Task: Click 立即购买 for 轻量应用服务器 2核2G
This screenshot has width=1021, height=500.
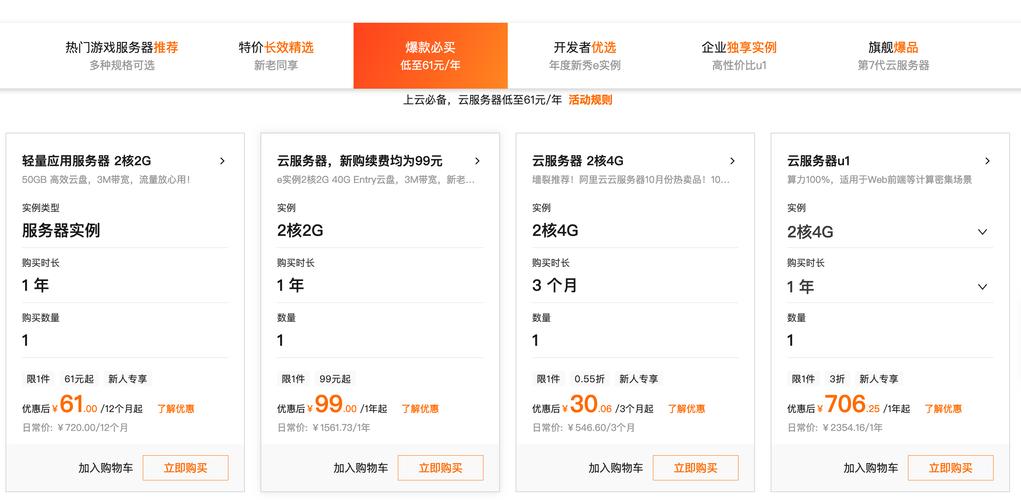Action: (x=186, y=468)
